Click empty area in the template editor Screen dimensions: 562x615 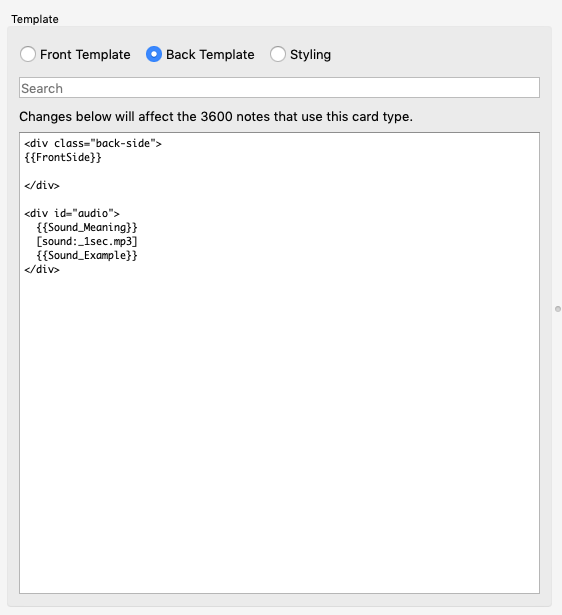[279, 431]
